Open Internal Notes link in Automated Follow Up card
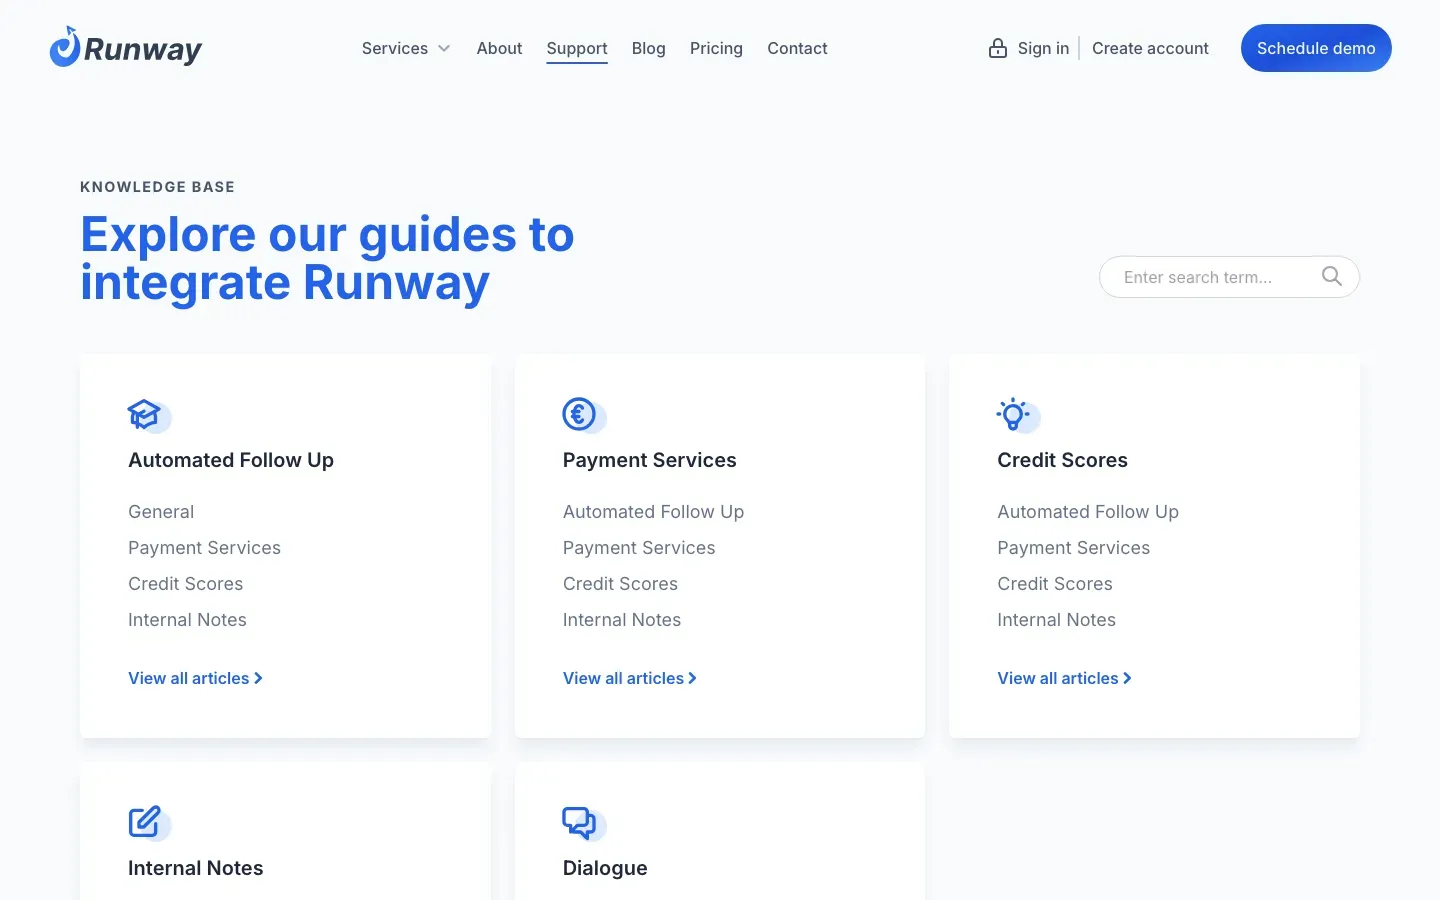 [x=187, y=620]
